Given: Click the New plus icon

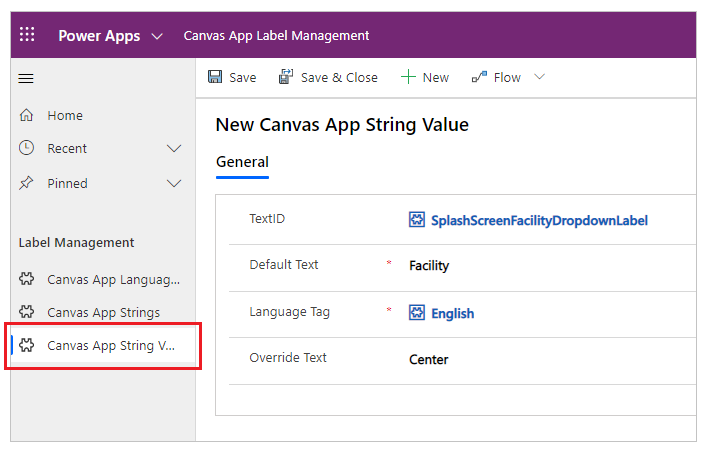Looking at the screenshot, I should (x=408, y=77).
